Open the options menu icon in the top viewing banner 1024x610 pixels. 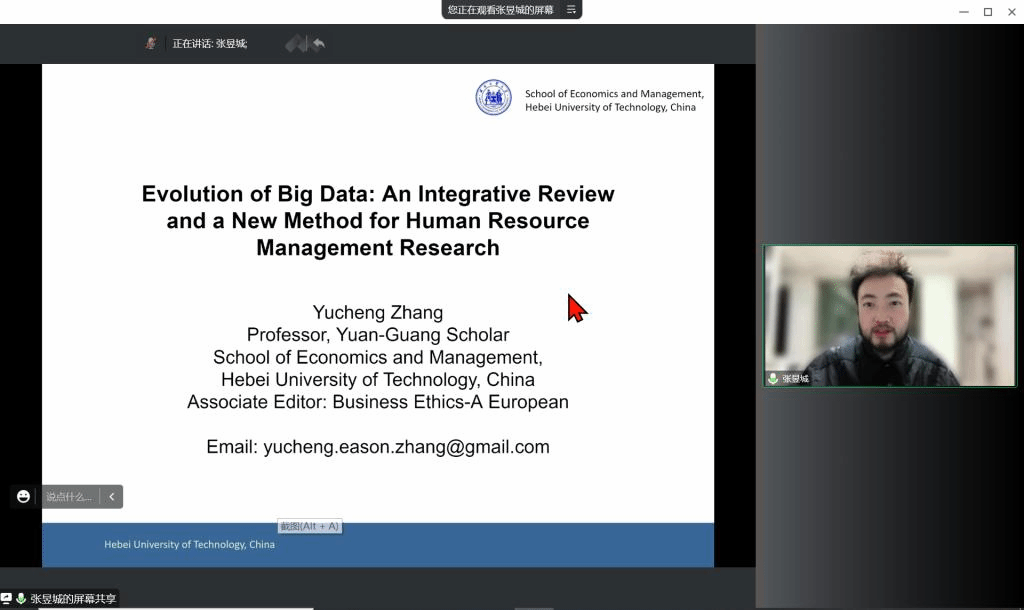click(571, 9)
